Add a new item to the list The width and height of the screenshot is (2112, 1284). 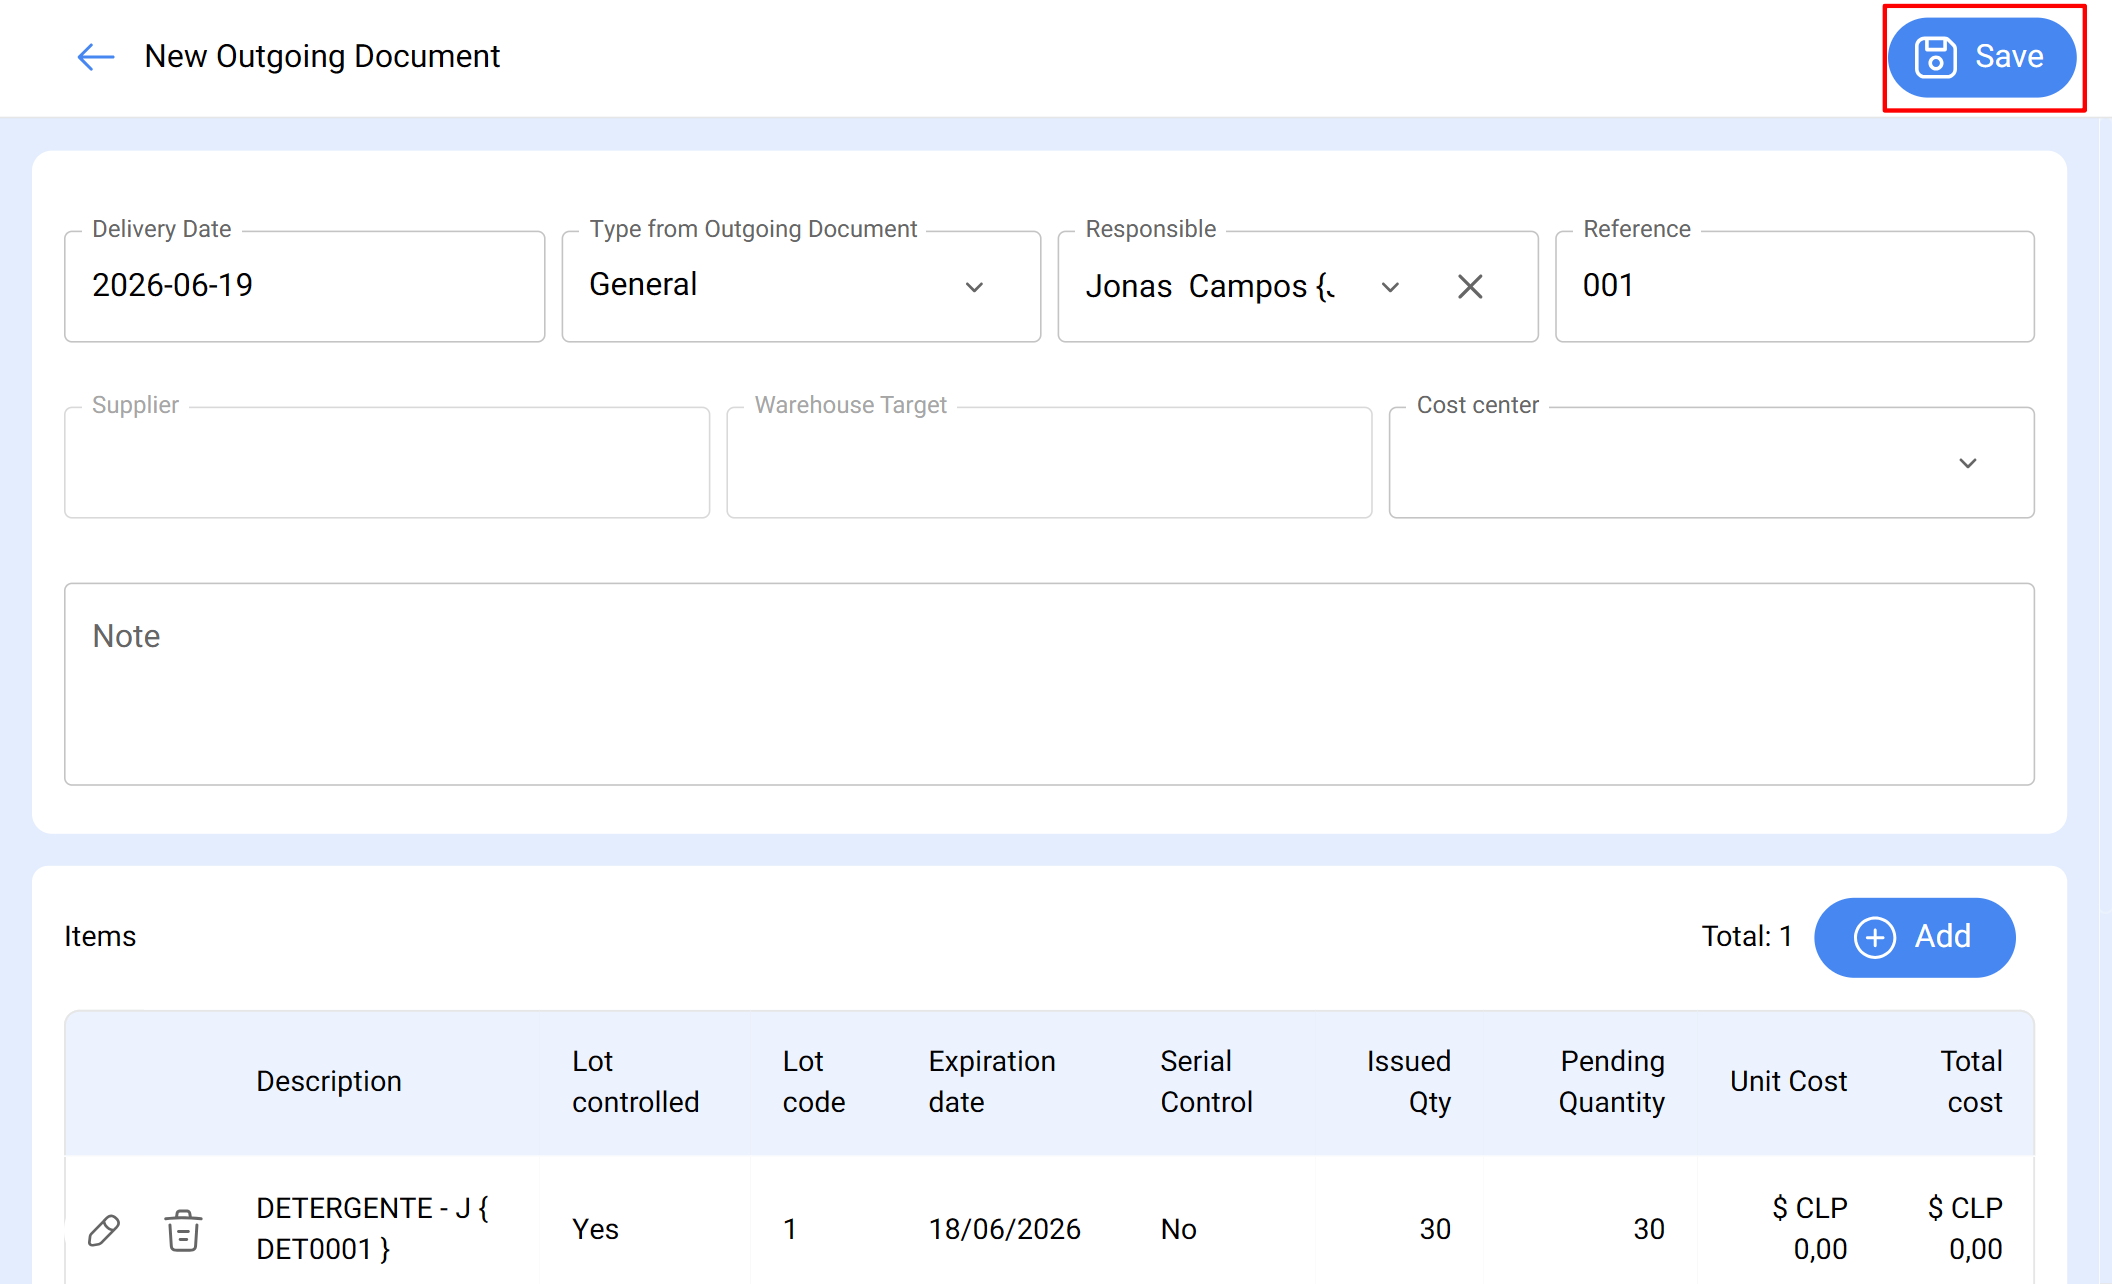[1914, 937]
